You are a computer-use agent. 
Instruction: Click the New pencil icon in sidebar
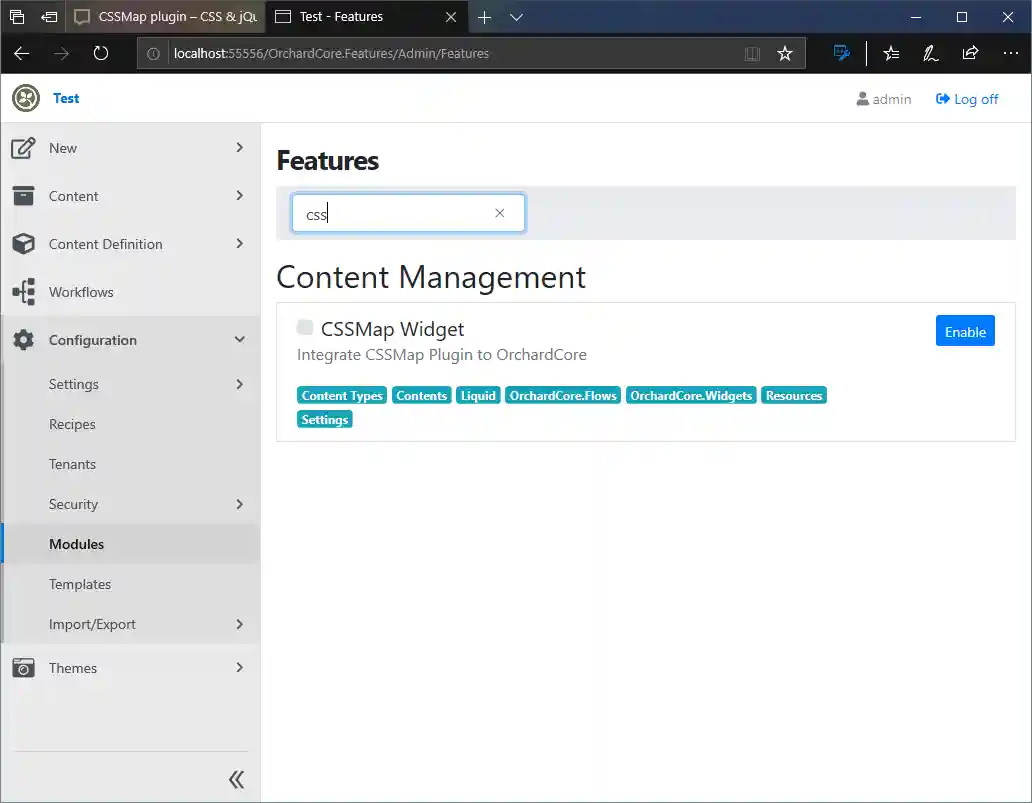pyautogui.click(x=24, y=148)
